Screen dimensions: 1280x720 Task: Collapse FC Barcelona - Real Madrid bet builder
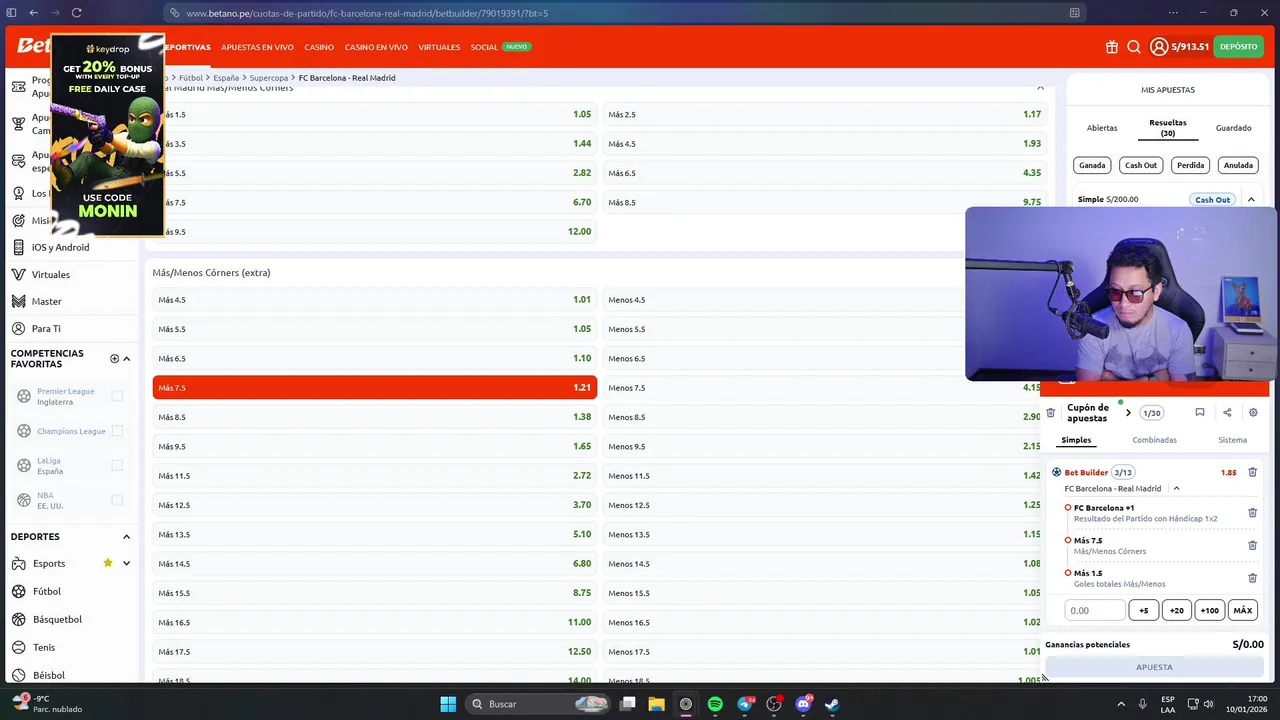click(1177, 488)
